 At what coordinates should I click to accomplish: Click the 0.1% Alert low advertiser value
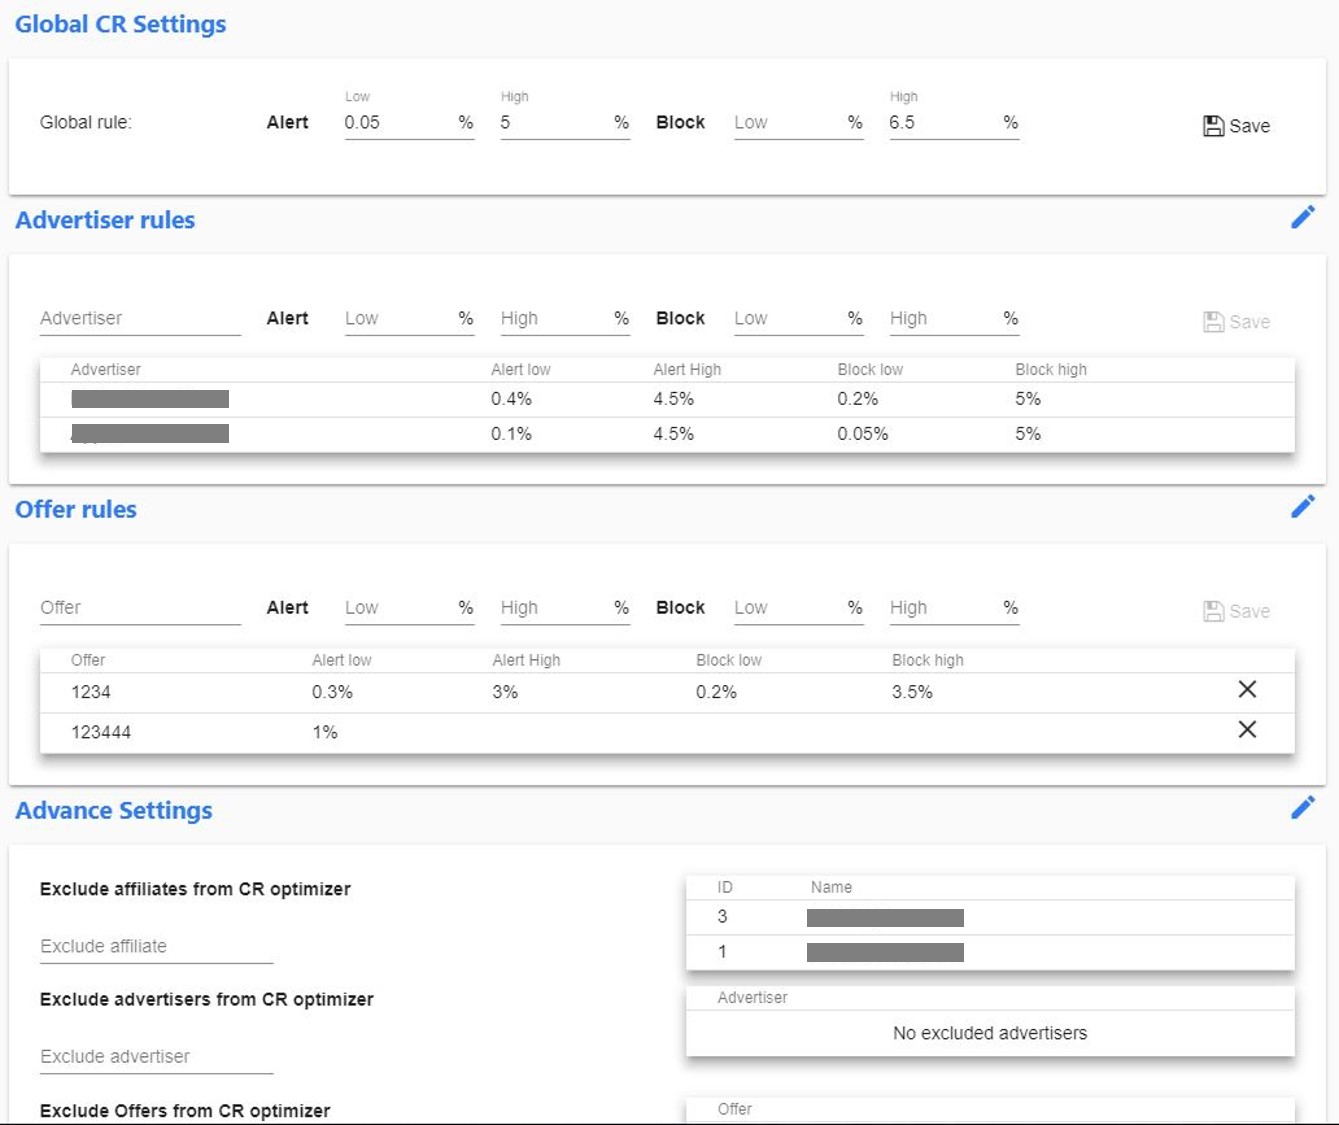click(x=511, y=434)
